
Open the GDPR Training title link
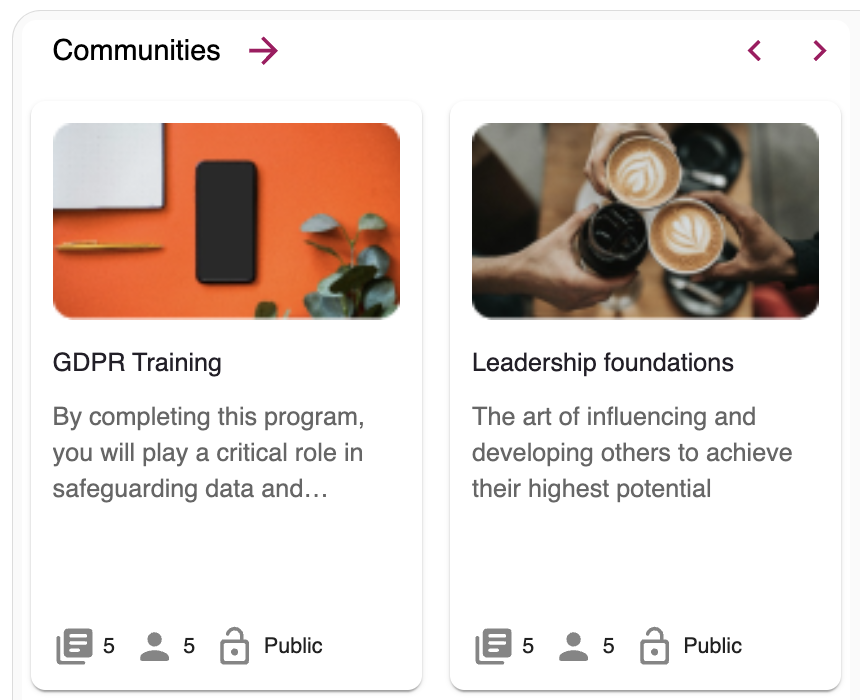point(137,362)
